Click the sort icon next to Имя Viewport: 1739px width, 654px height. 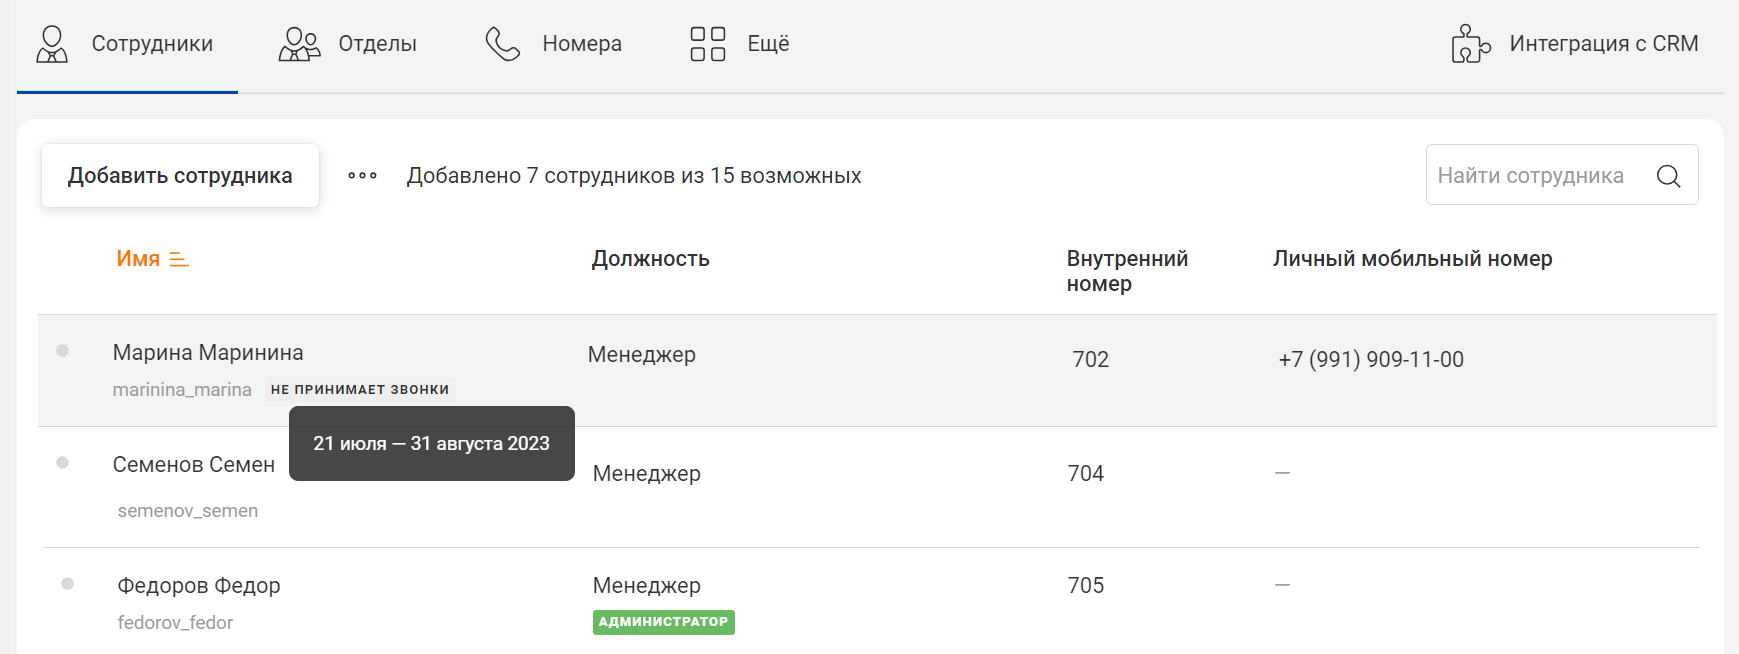[179, 260]
